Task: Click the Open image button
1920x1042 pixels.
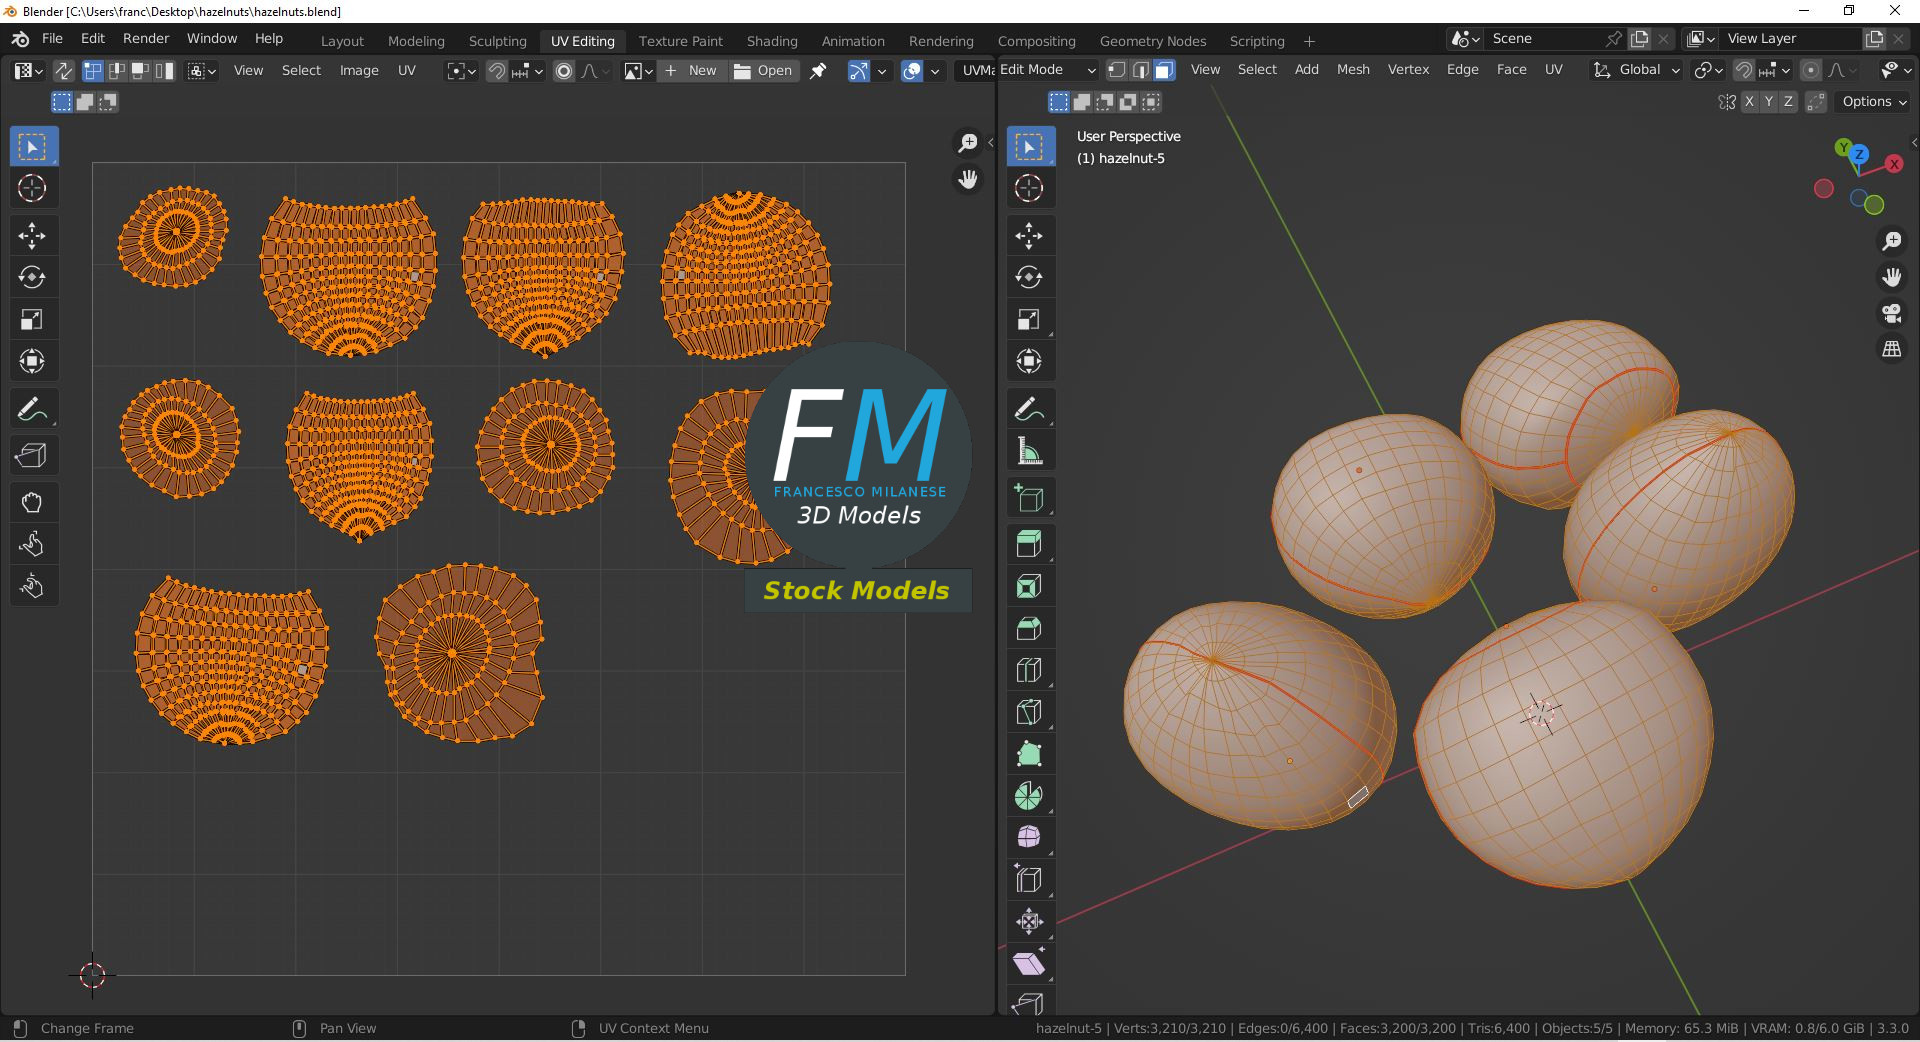Action: coord(763,71)
